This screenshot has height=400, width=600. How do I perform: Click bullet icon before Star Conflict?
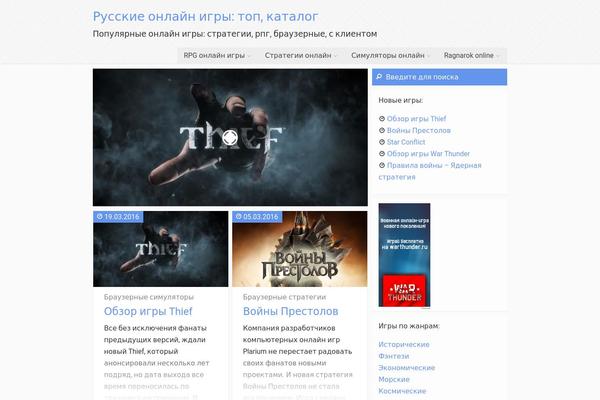pyautogui.click(x=382, y=142)
